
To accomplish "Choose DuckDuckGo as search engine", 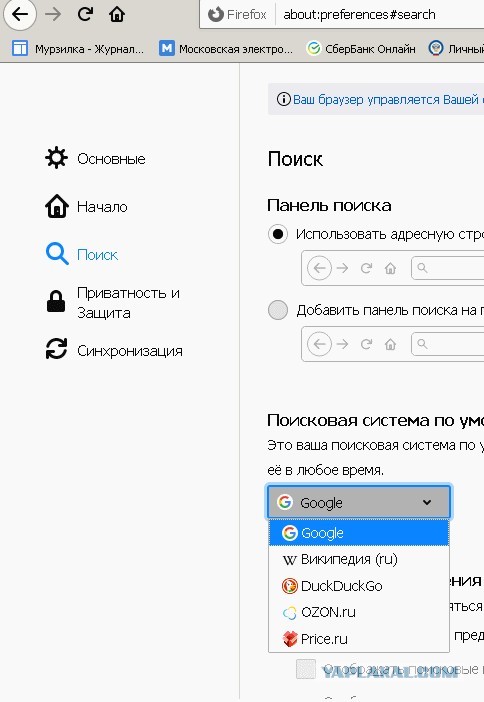I will 359,586.
